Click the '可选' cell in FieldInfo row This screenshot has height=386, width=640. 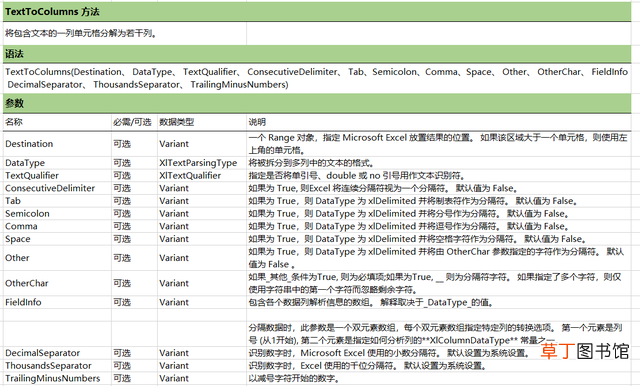click(x=134, y=302)
